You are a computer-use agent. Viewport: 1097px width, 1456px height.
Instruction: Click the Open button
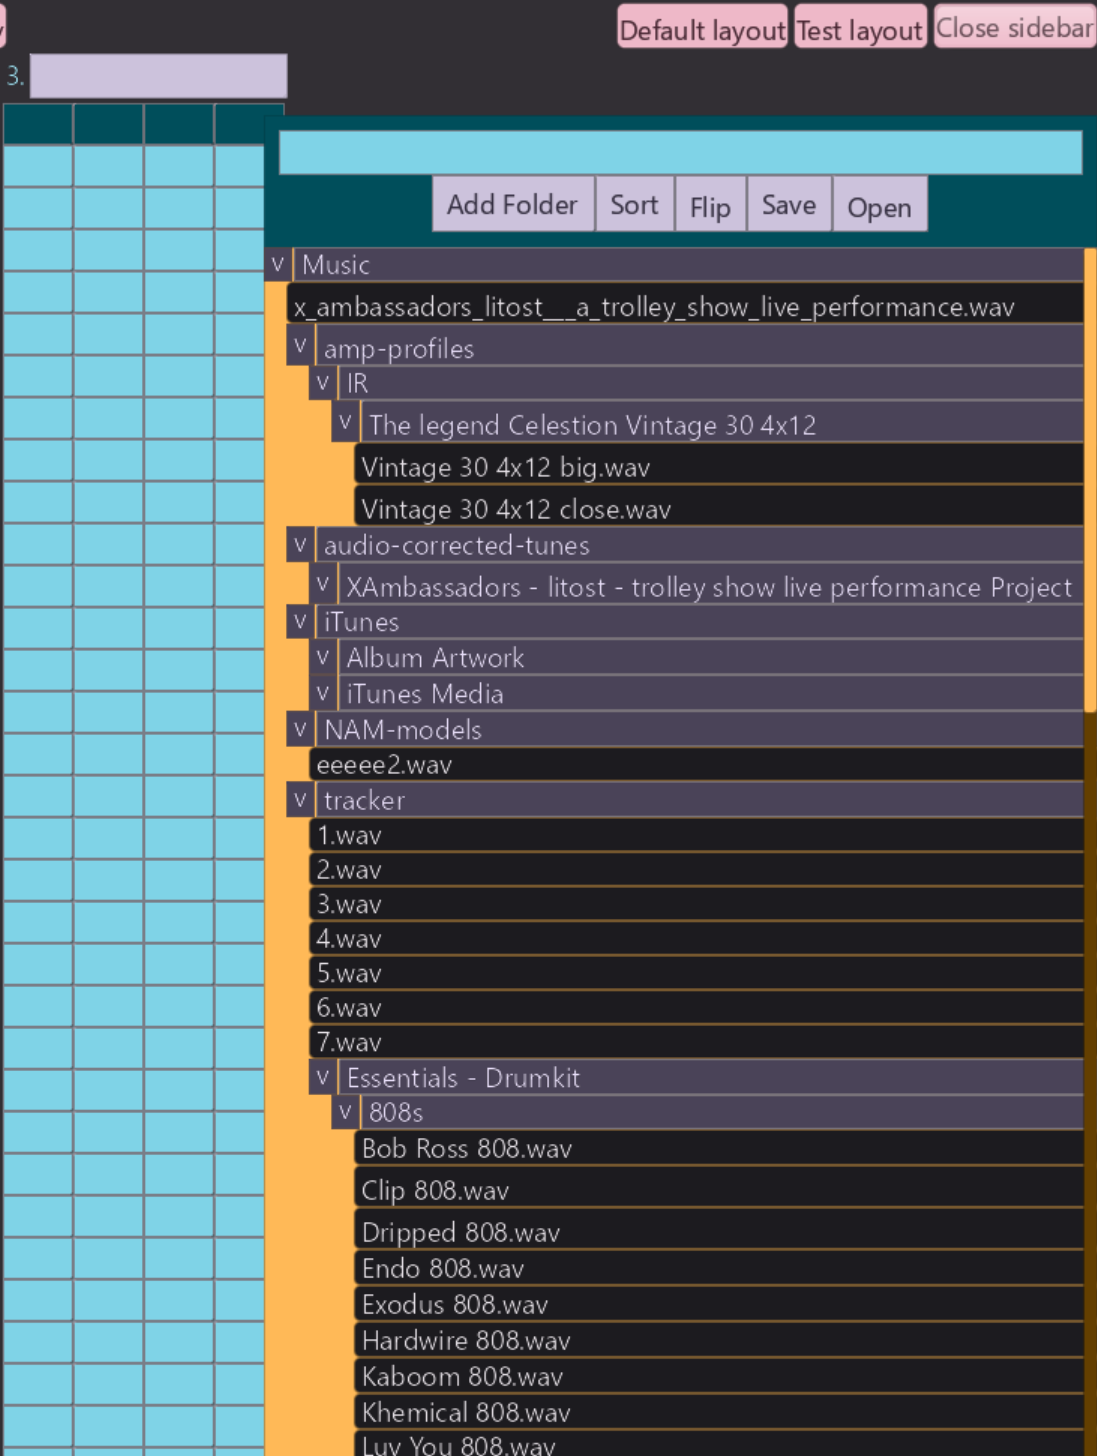[x=879, y=207]
